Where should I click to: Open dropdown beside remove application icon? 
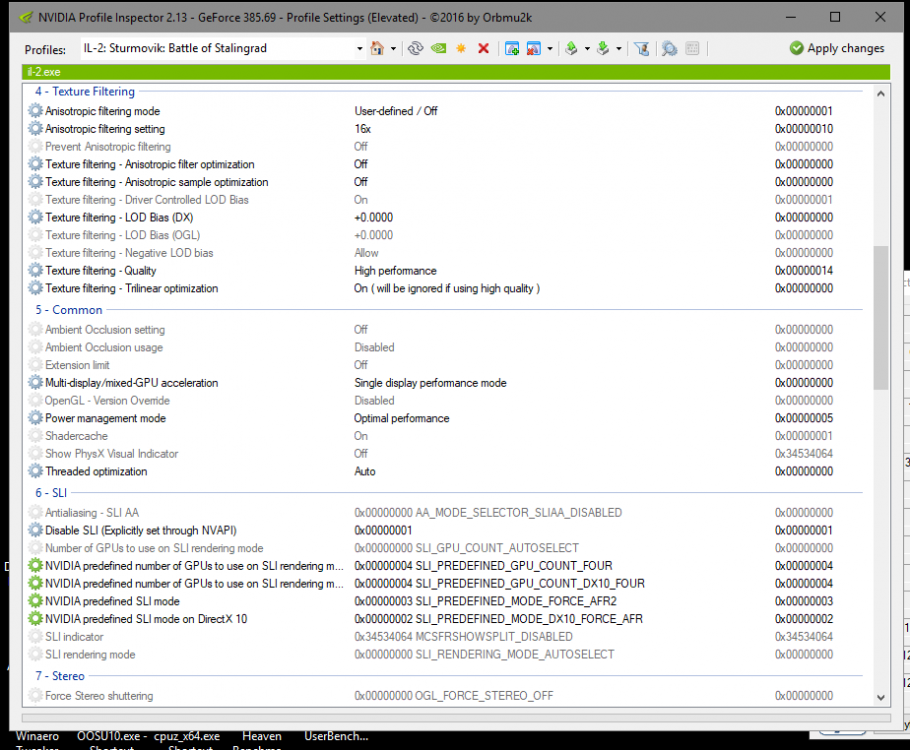pos(550,49)
